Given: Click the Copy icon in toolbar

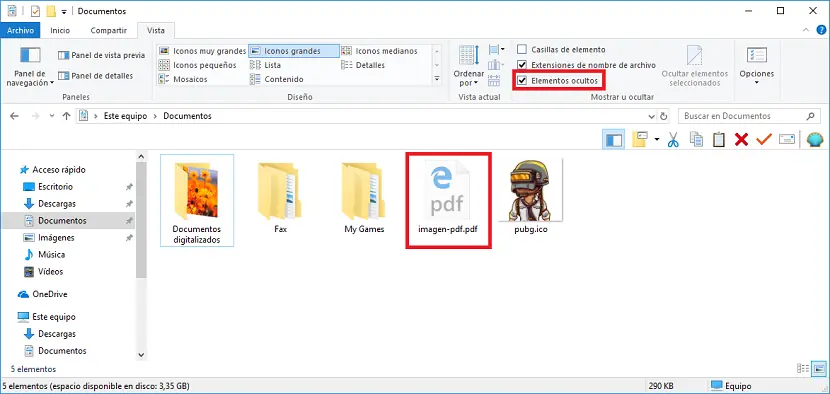Looking at the screenshot, I should 696,140.
